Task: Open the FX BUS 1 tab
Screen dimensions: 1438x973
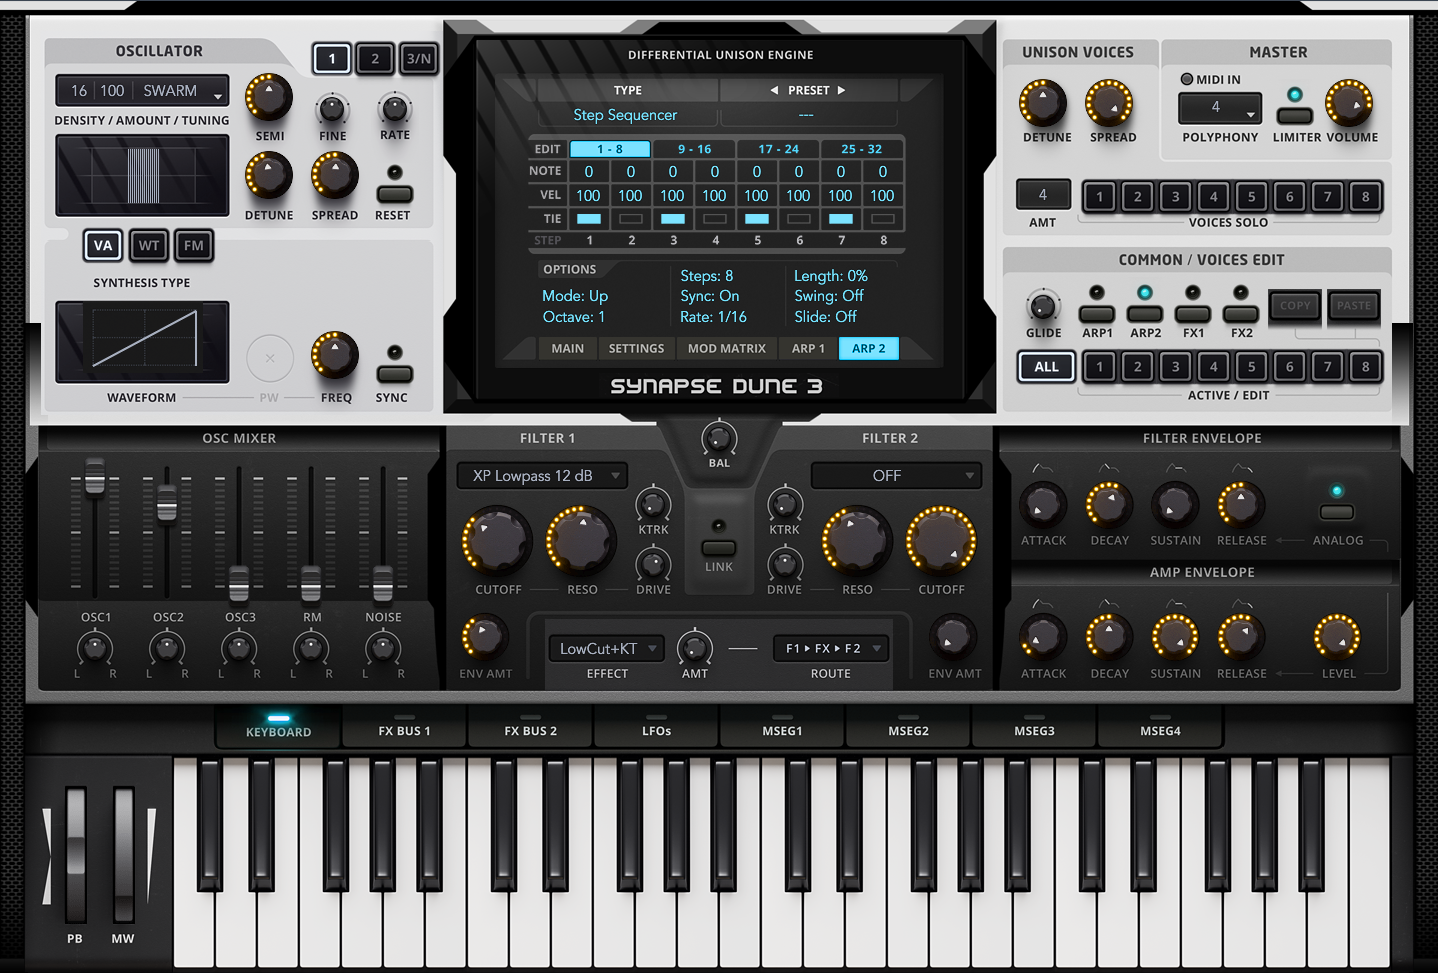Action: (405, 727)
